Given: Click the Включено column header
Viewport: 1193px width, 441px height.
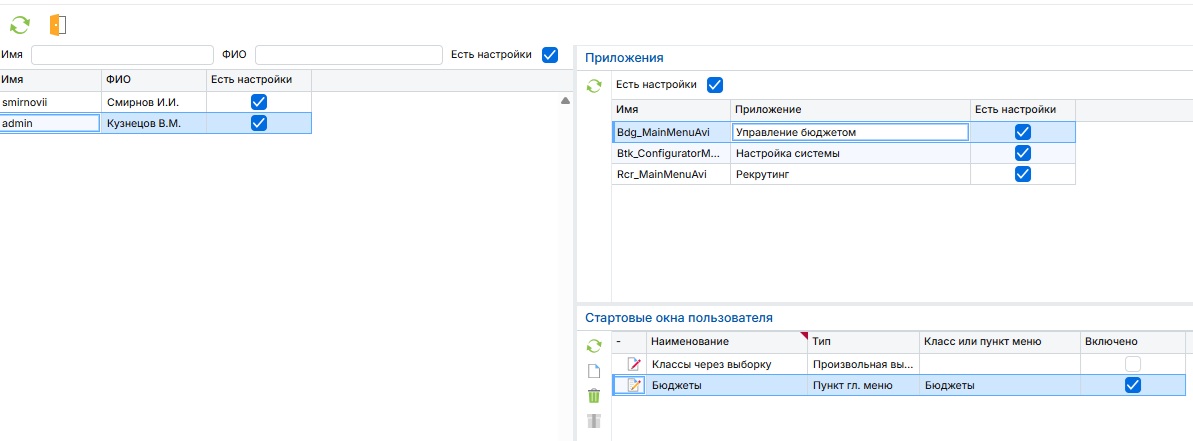Looking at the screenshot, I should pyautogui.click(x=1133, y=341).
